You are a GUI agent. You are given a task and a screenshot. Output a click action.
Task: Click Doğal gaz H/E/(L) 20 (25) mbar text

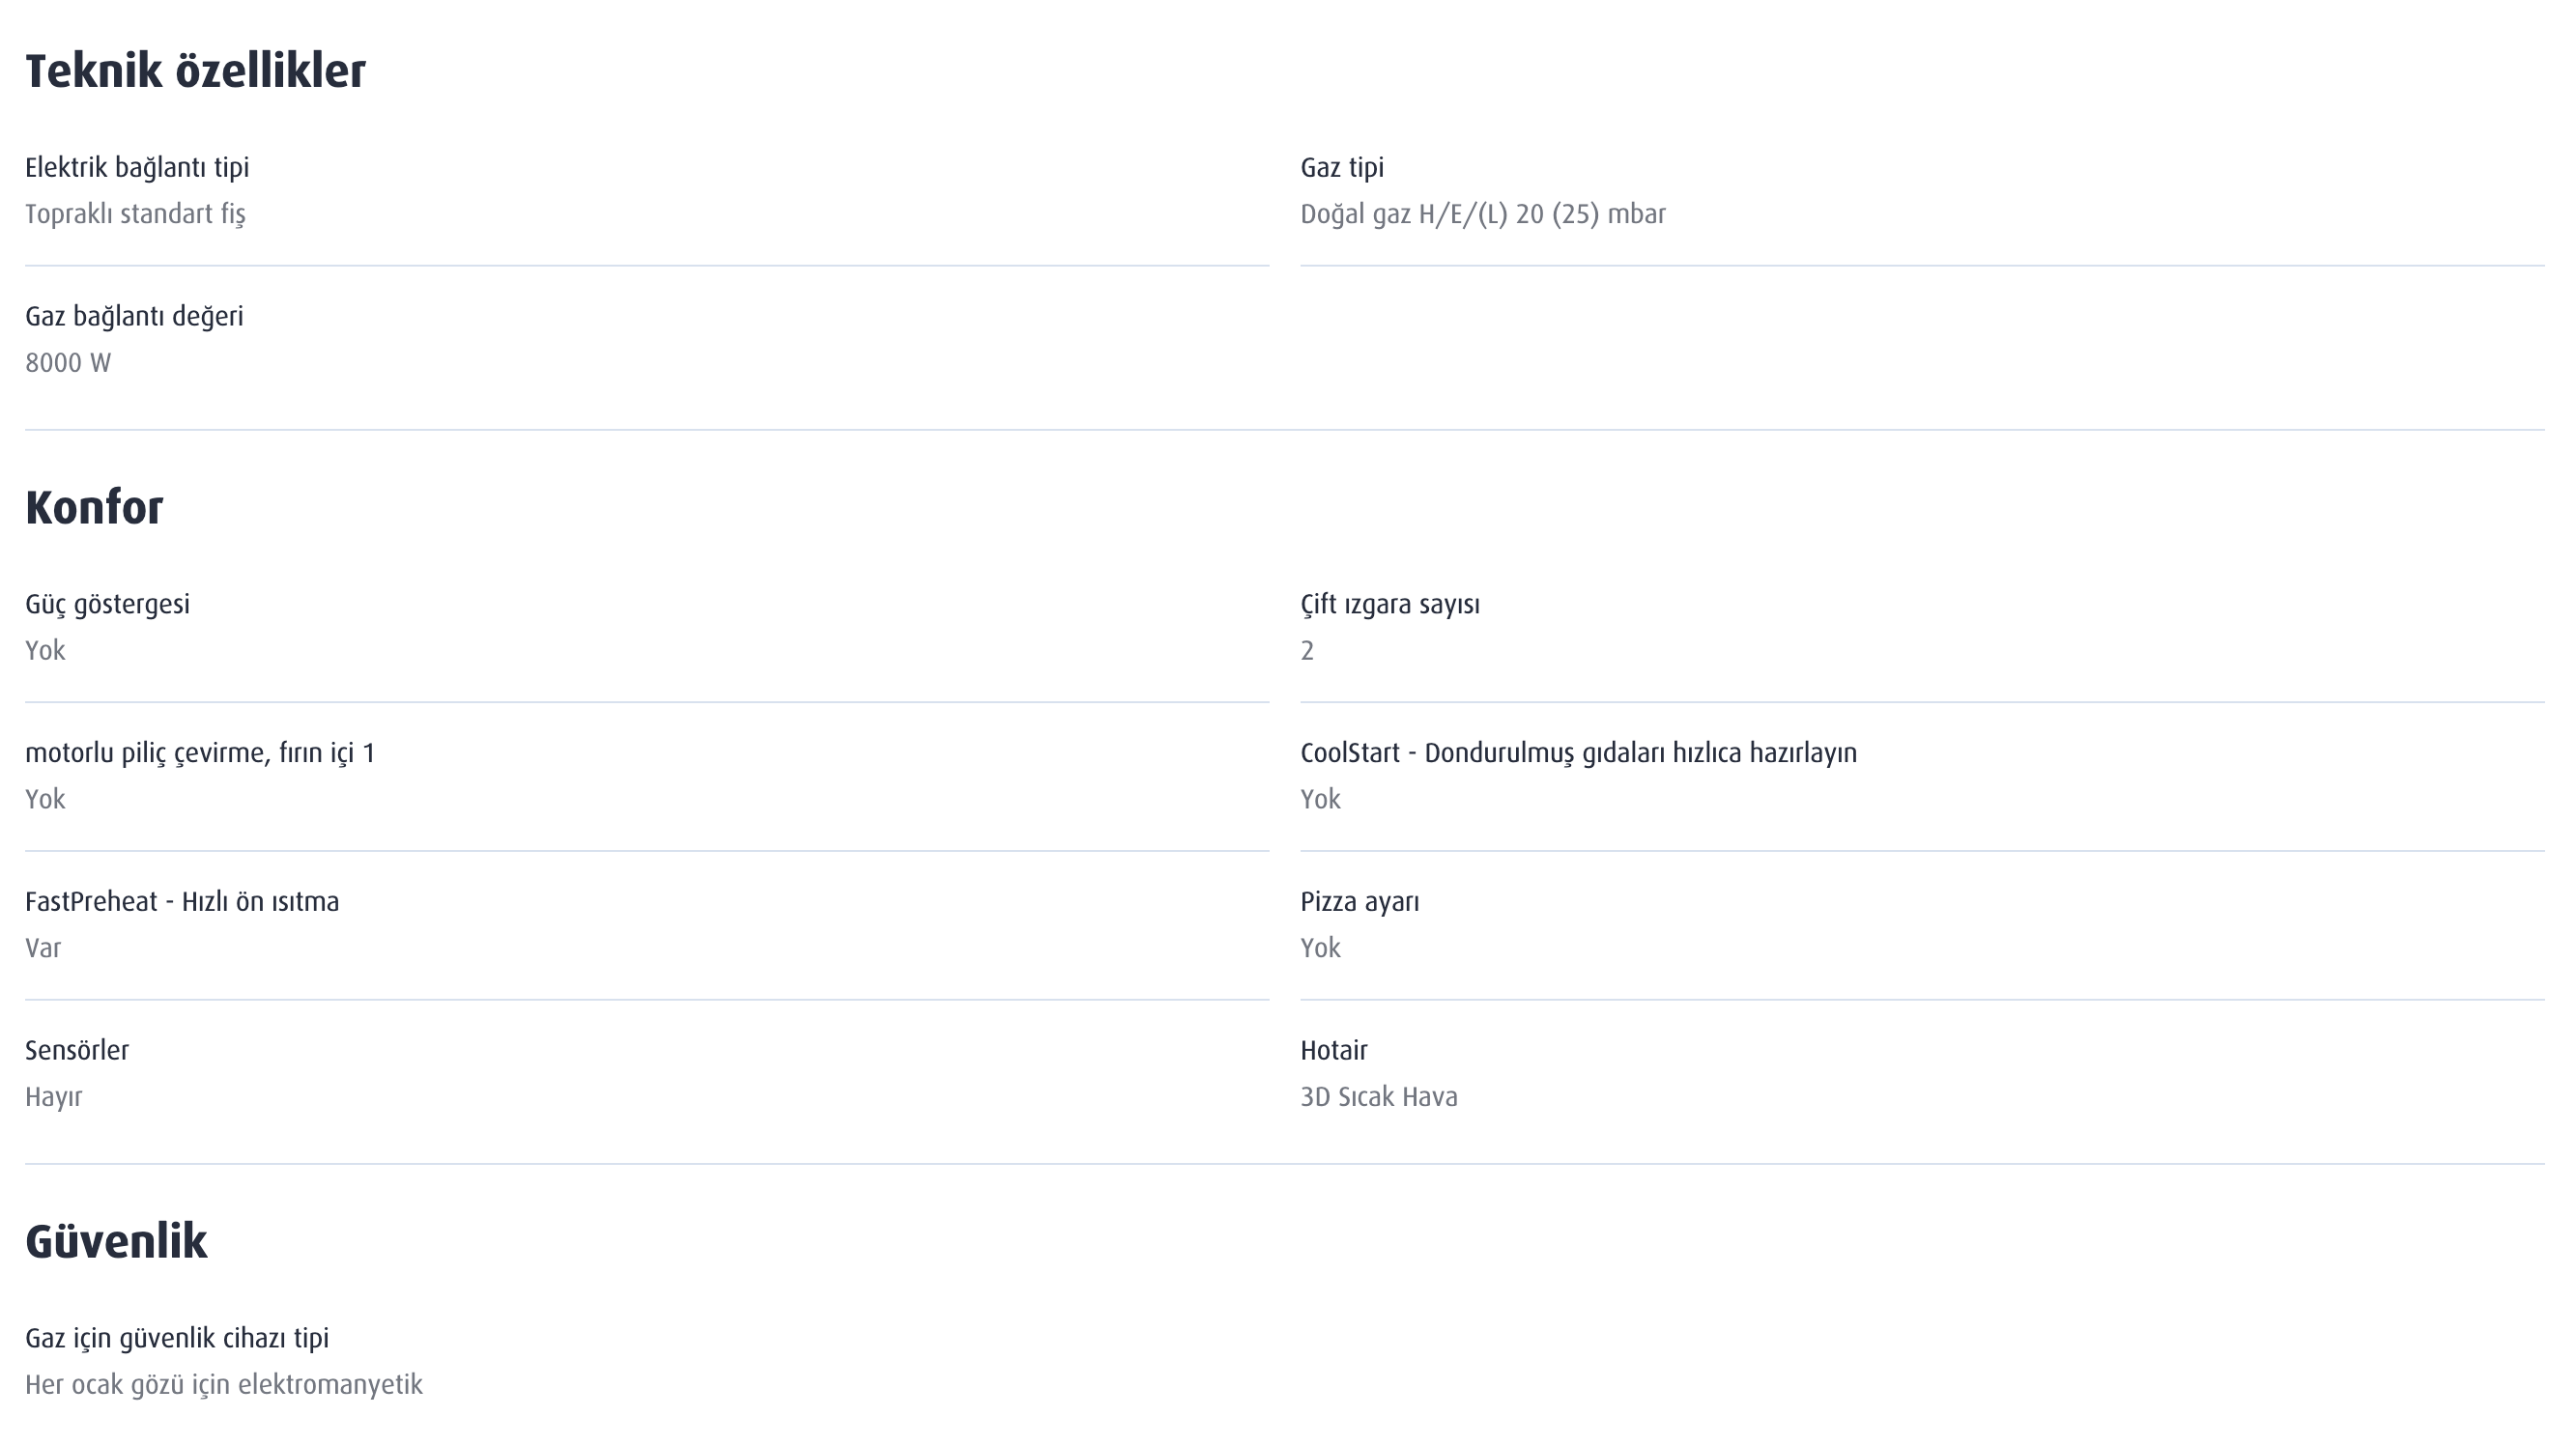pos(1483,215)
